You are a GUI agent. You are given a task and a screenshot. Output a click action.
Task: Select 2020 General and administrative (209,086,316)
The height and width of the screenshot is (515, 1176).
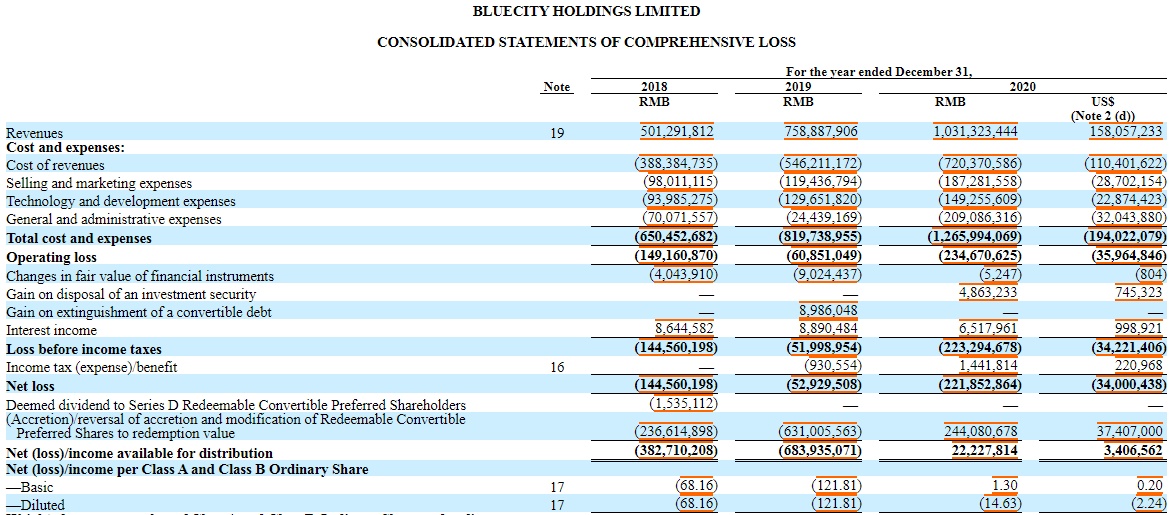coord(980,220)
